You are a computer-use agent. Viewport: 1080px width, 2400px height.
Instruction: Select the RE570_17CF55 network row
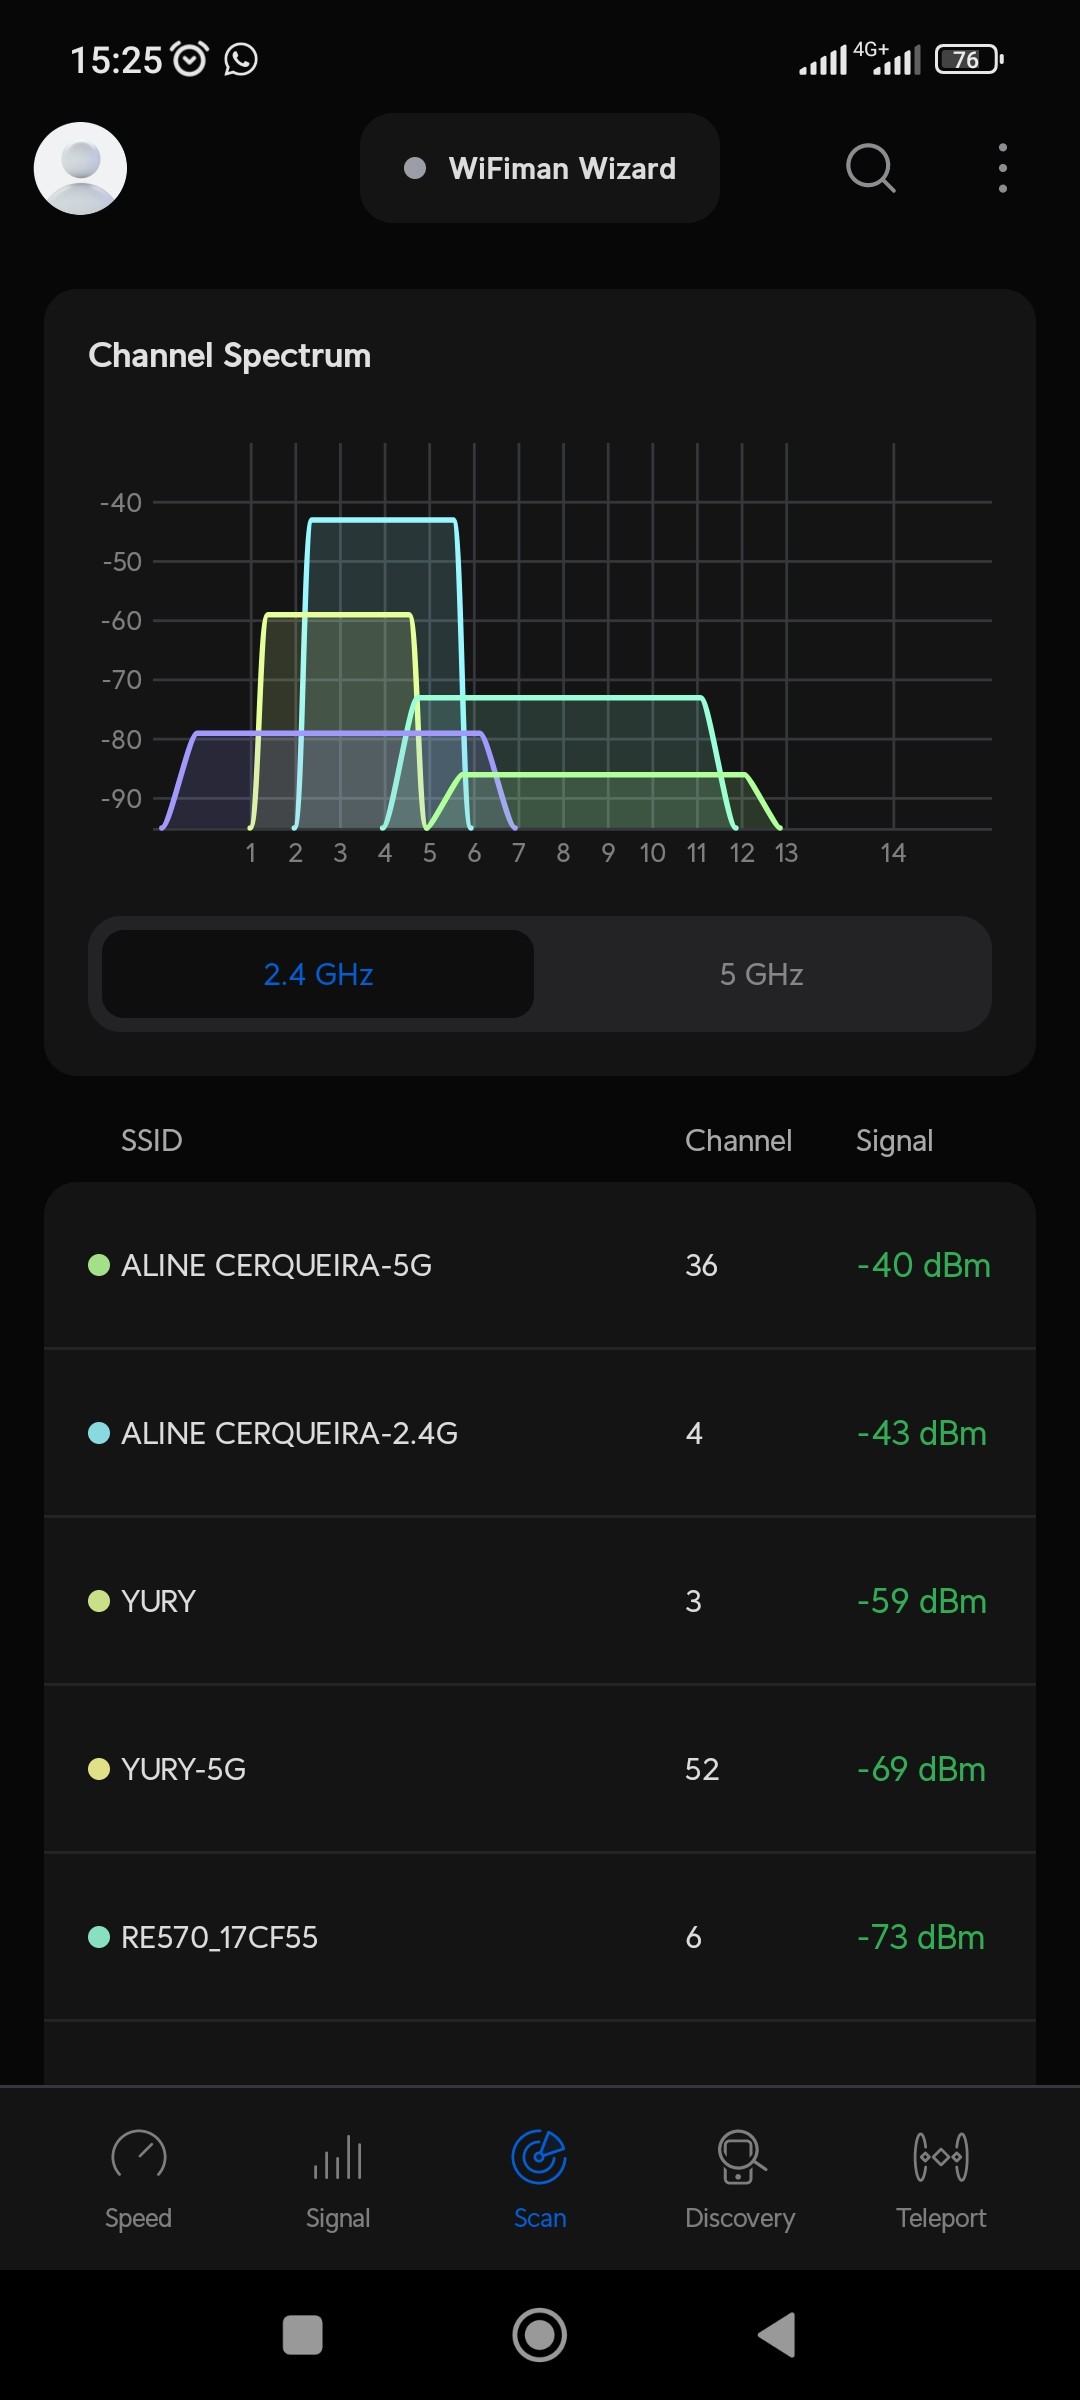(x=540, y=1938)
